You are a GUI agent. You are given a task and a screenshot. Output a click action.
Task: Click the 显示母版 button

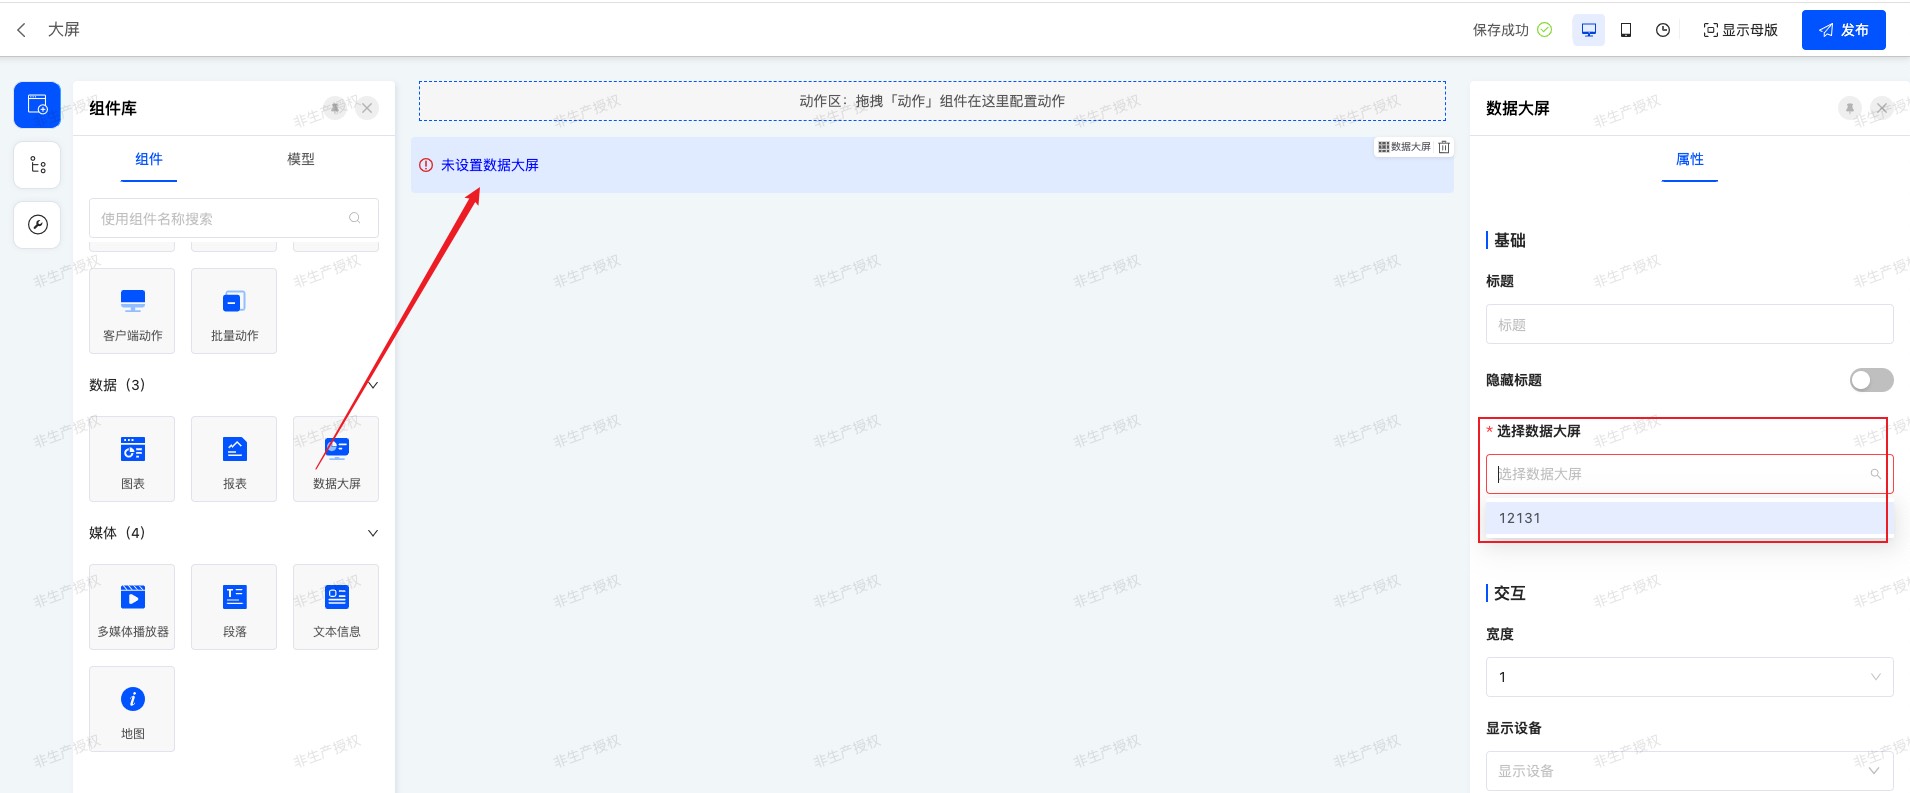pos(1741,30)
